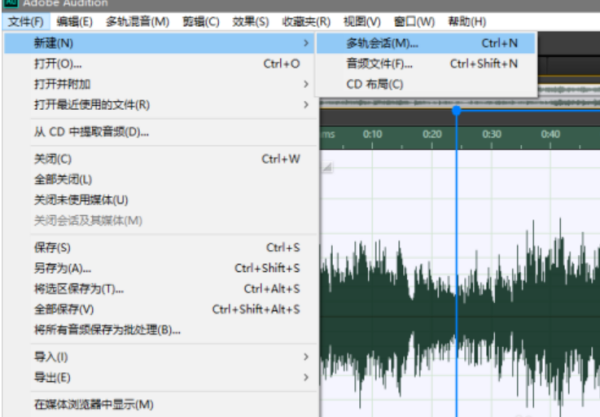Image resolution: width=600 pixels, height=417 pixels.
Task: Choose 打开(O)... from the File menu
Action: tap(160, 64)
